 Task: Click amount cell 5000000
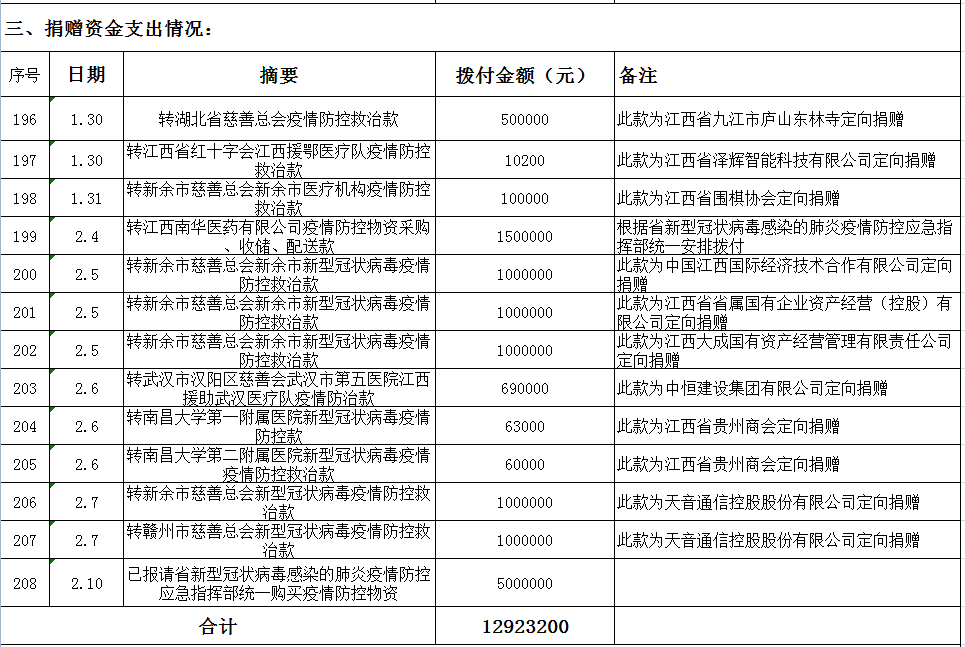[x=524, y=584]
